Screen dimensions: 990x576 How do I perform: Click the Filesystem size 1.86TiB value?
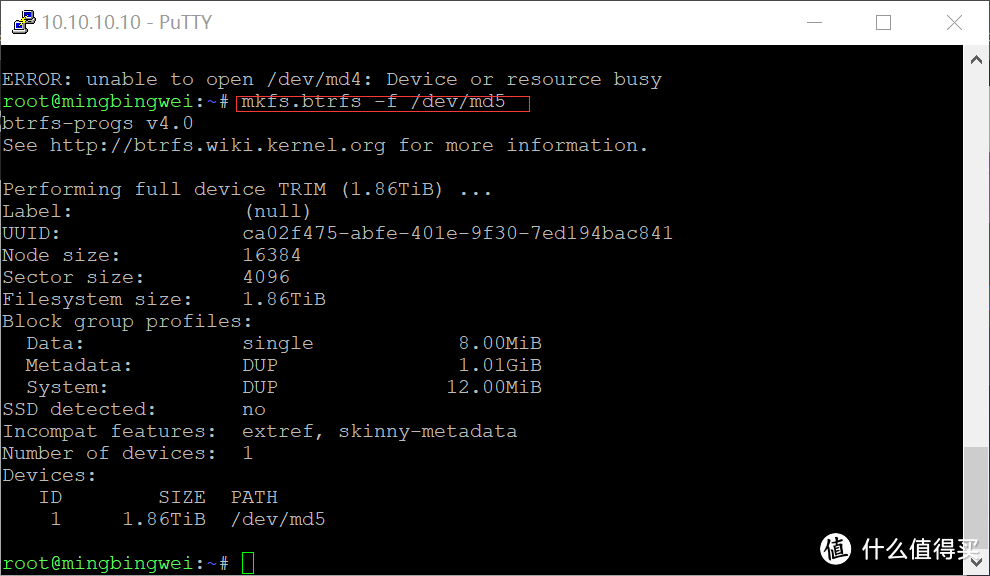(284, 300)
